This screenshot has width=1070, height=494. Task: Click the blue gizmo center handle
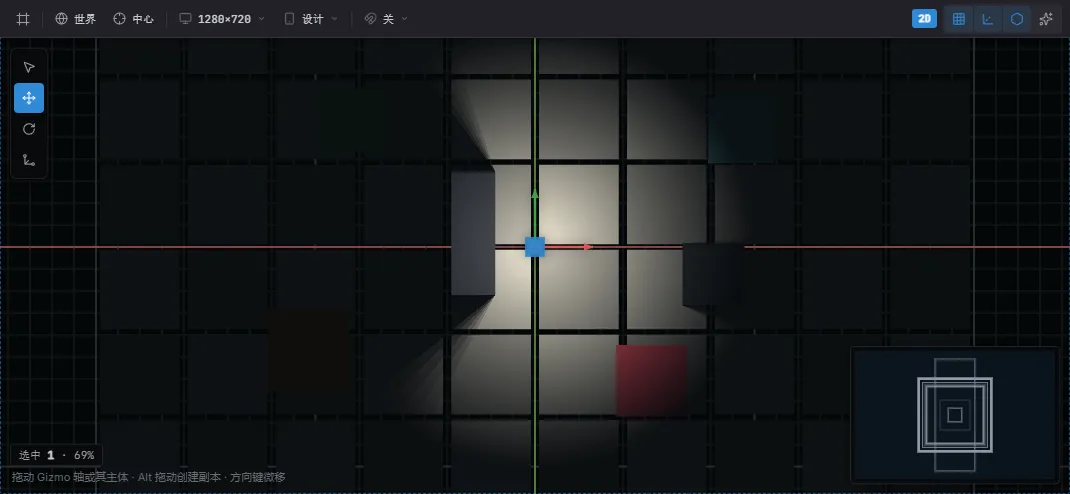[x=534, y=246]
